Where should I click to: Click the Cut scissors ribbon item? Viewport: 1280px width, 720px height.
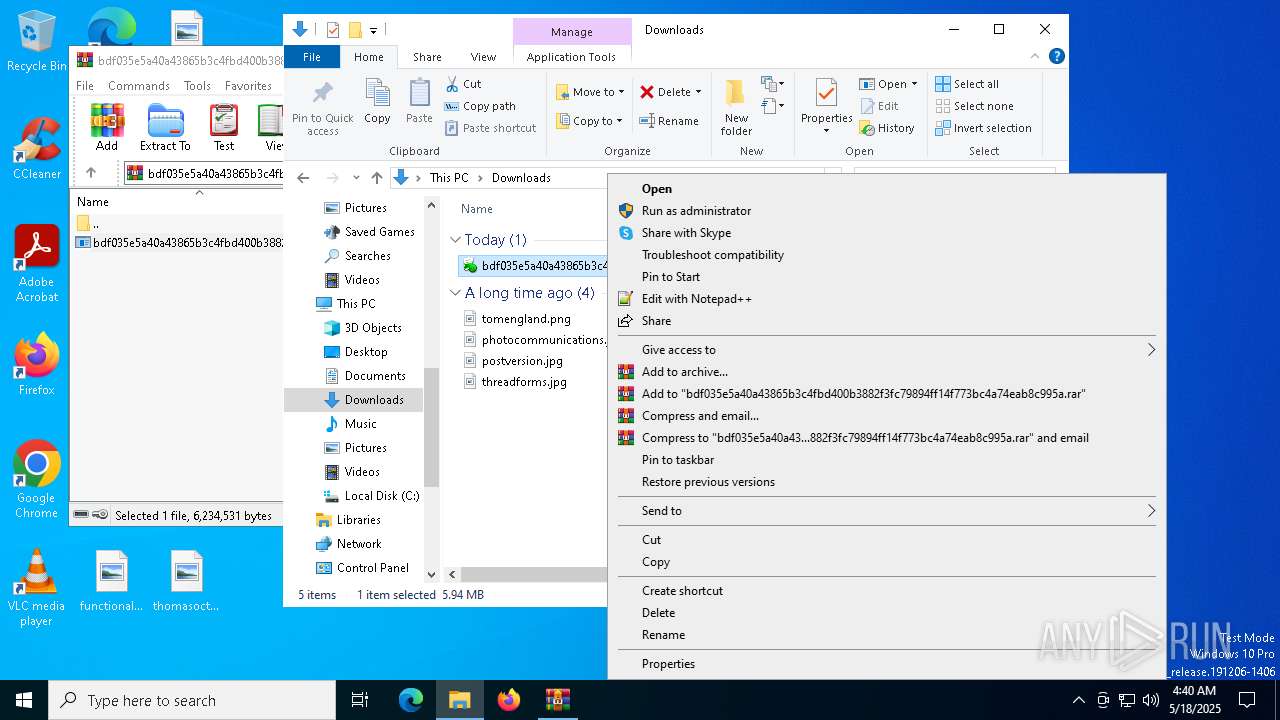tap(464, 84)
